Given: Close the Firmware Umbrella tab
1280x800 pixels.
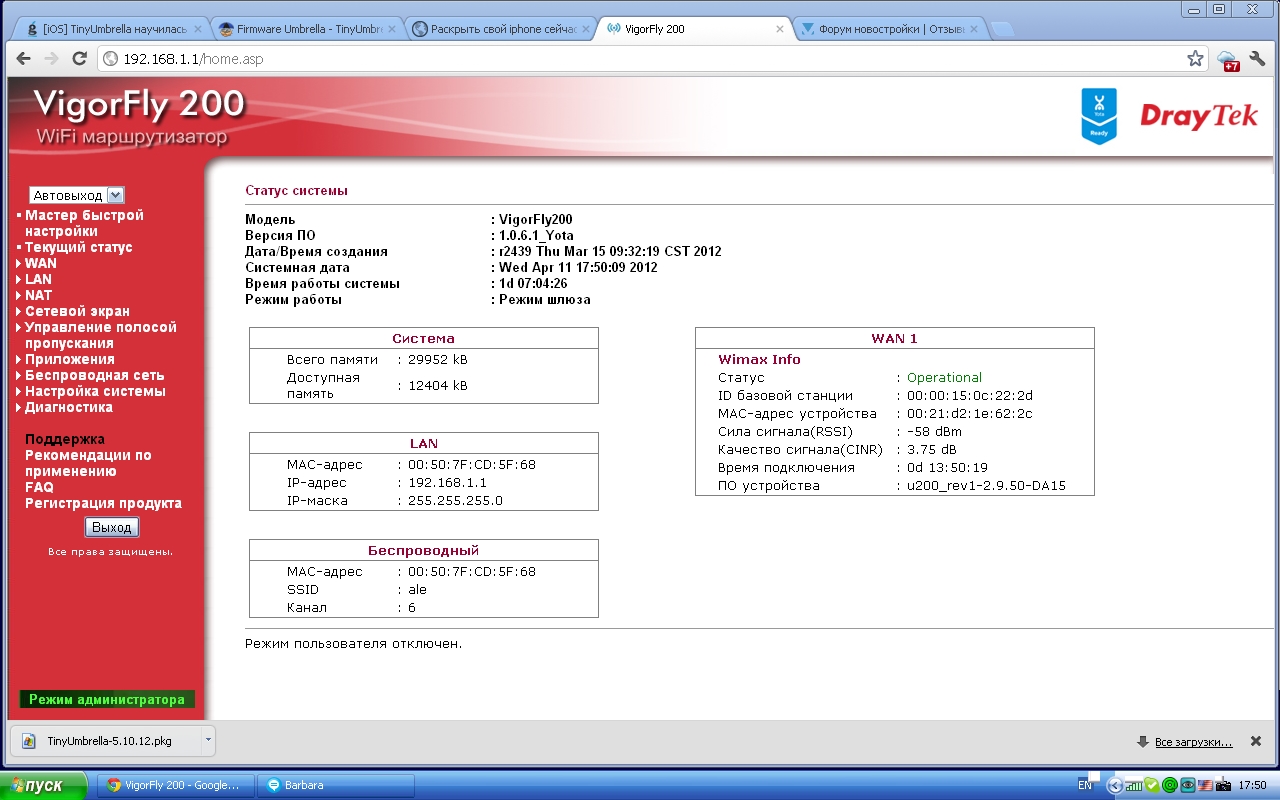Looking at the screenshot, I should [390, 30].
